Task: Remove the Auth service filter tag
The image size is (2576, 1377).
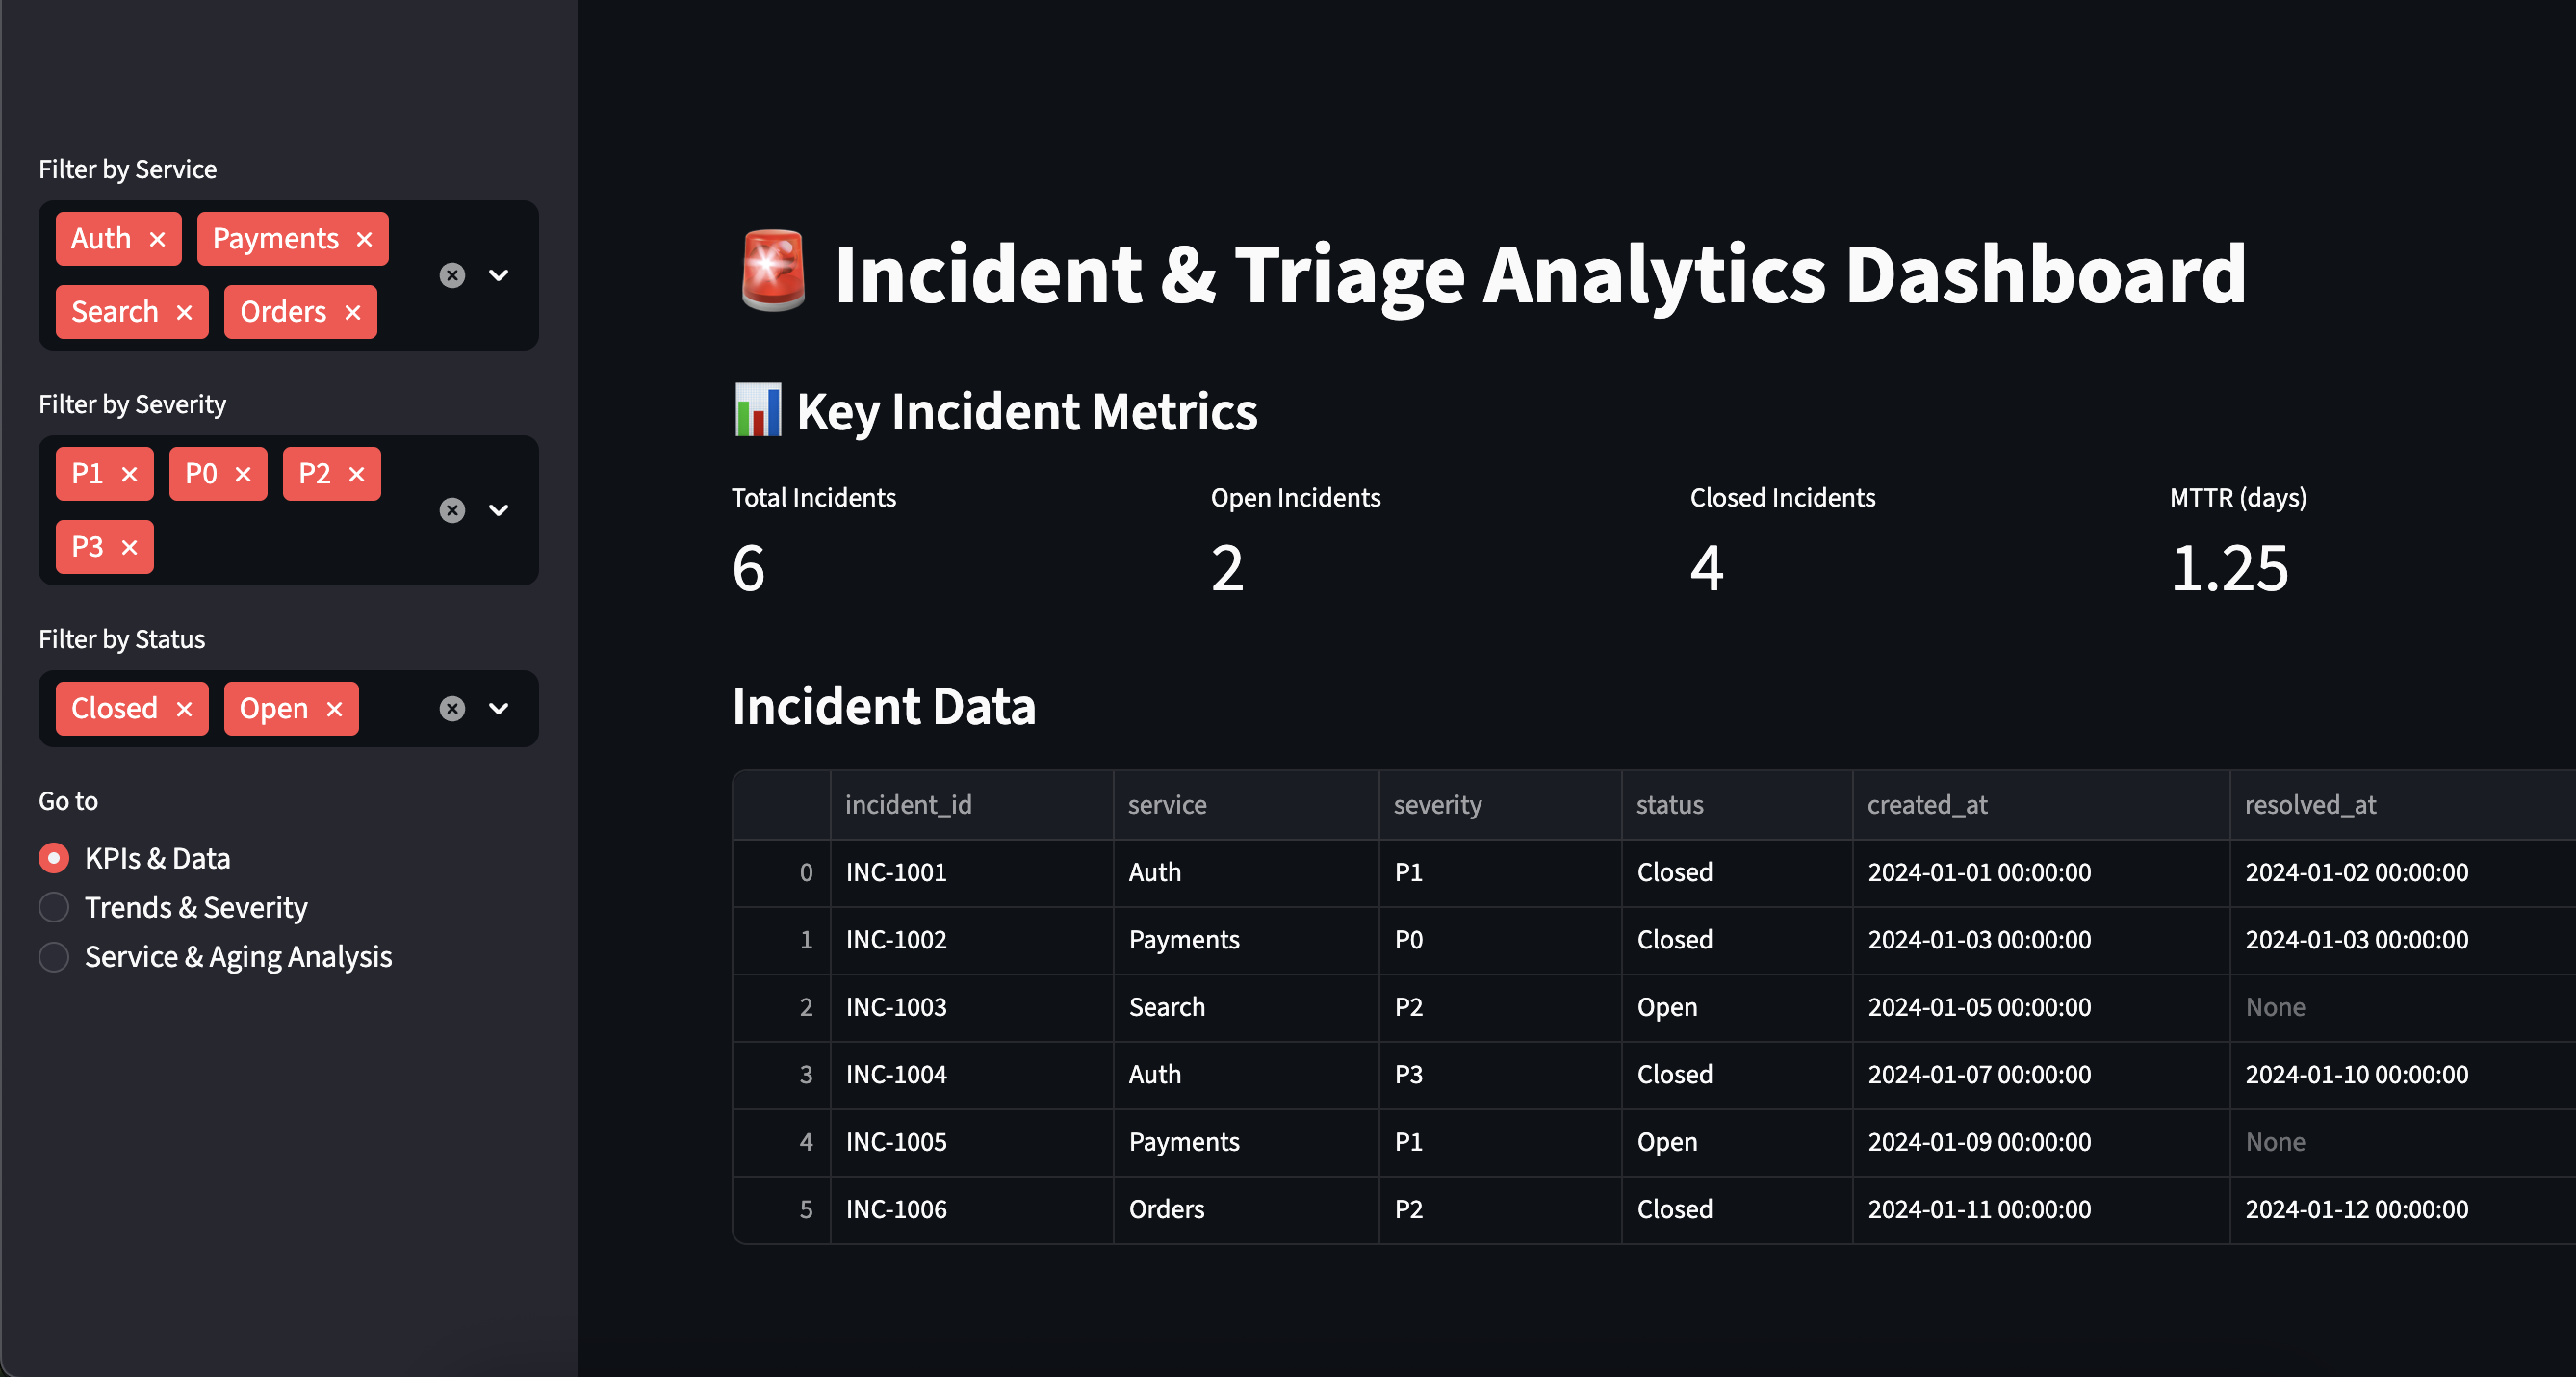Action: click(x=157, y=238)
